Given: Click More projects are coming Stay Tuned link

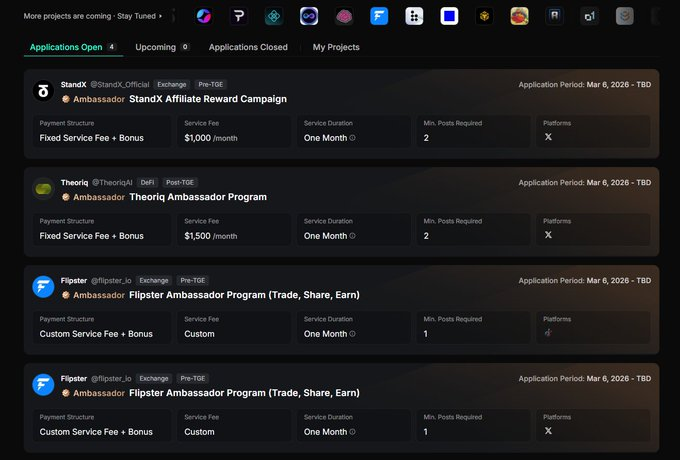Looking at the screenshot, I should (x=93, y=16).
